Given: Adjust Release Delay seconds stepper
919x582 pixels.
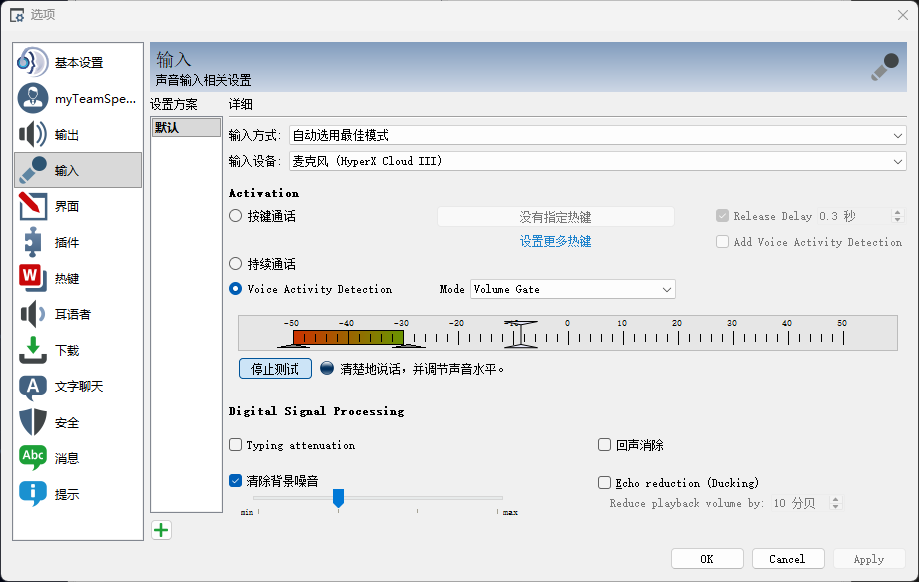Looking at the screenshot, I should [897, 216].
